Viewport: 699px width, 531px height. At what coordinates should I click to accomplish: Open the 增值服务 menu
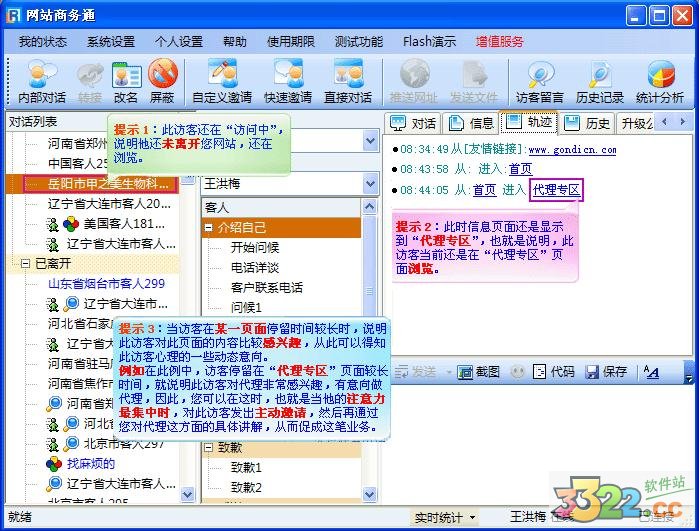click(499, 41)
